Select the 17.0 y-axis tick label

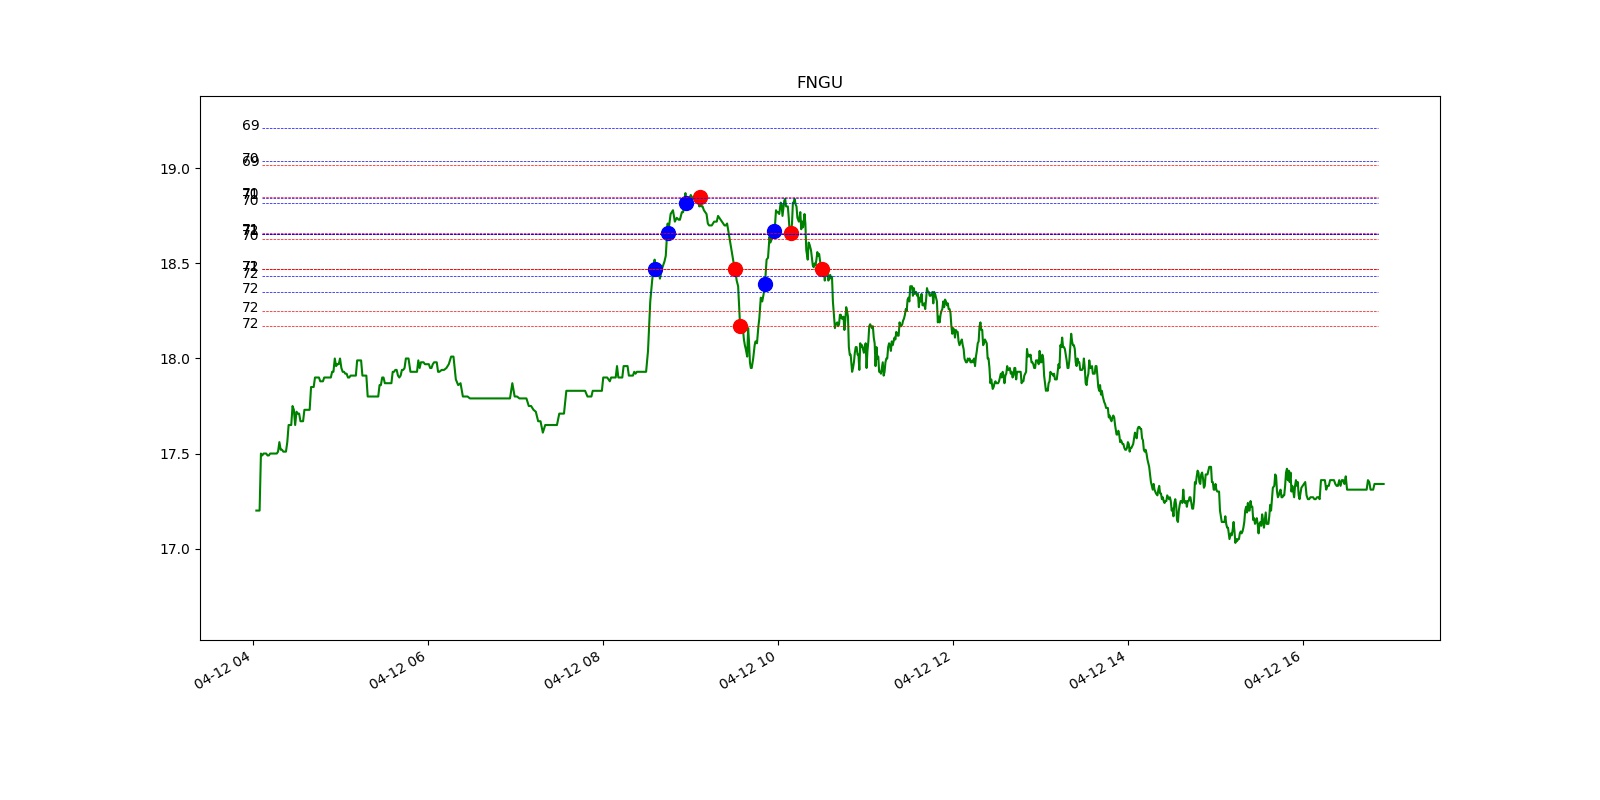[x=174, y=549]
